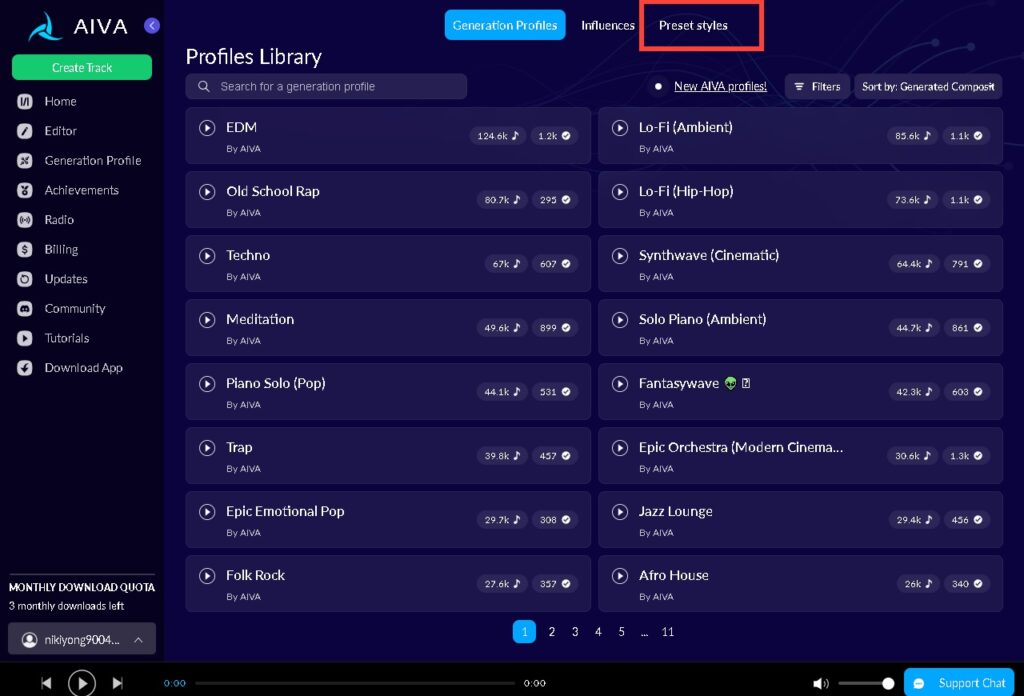Open the Filters panel

[x=817, y=86]
